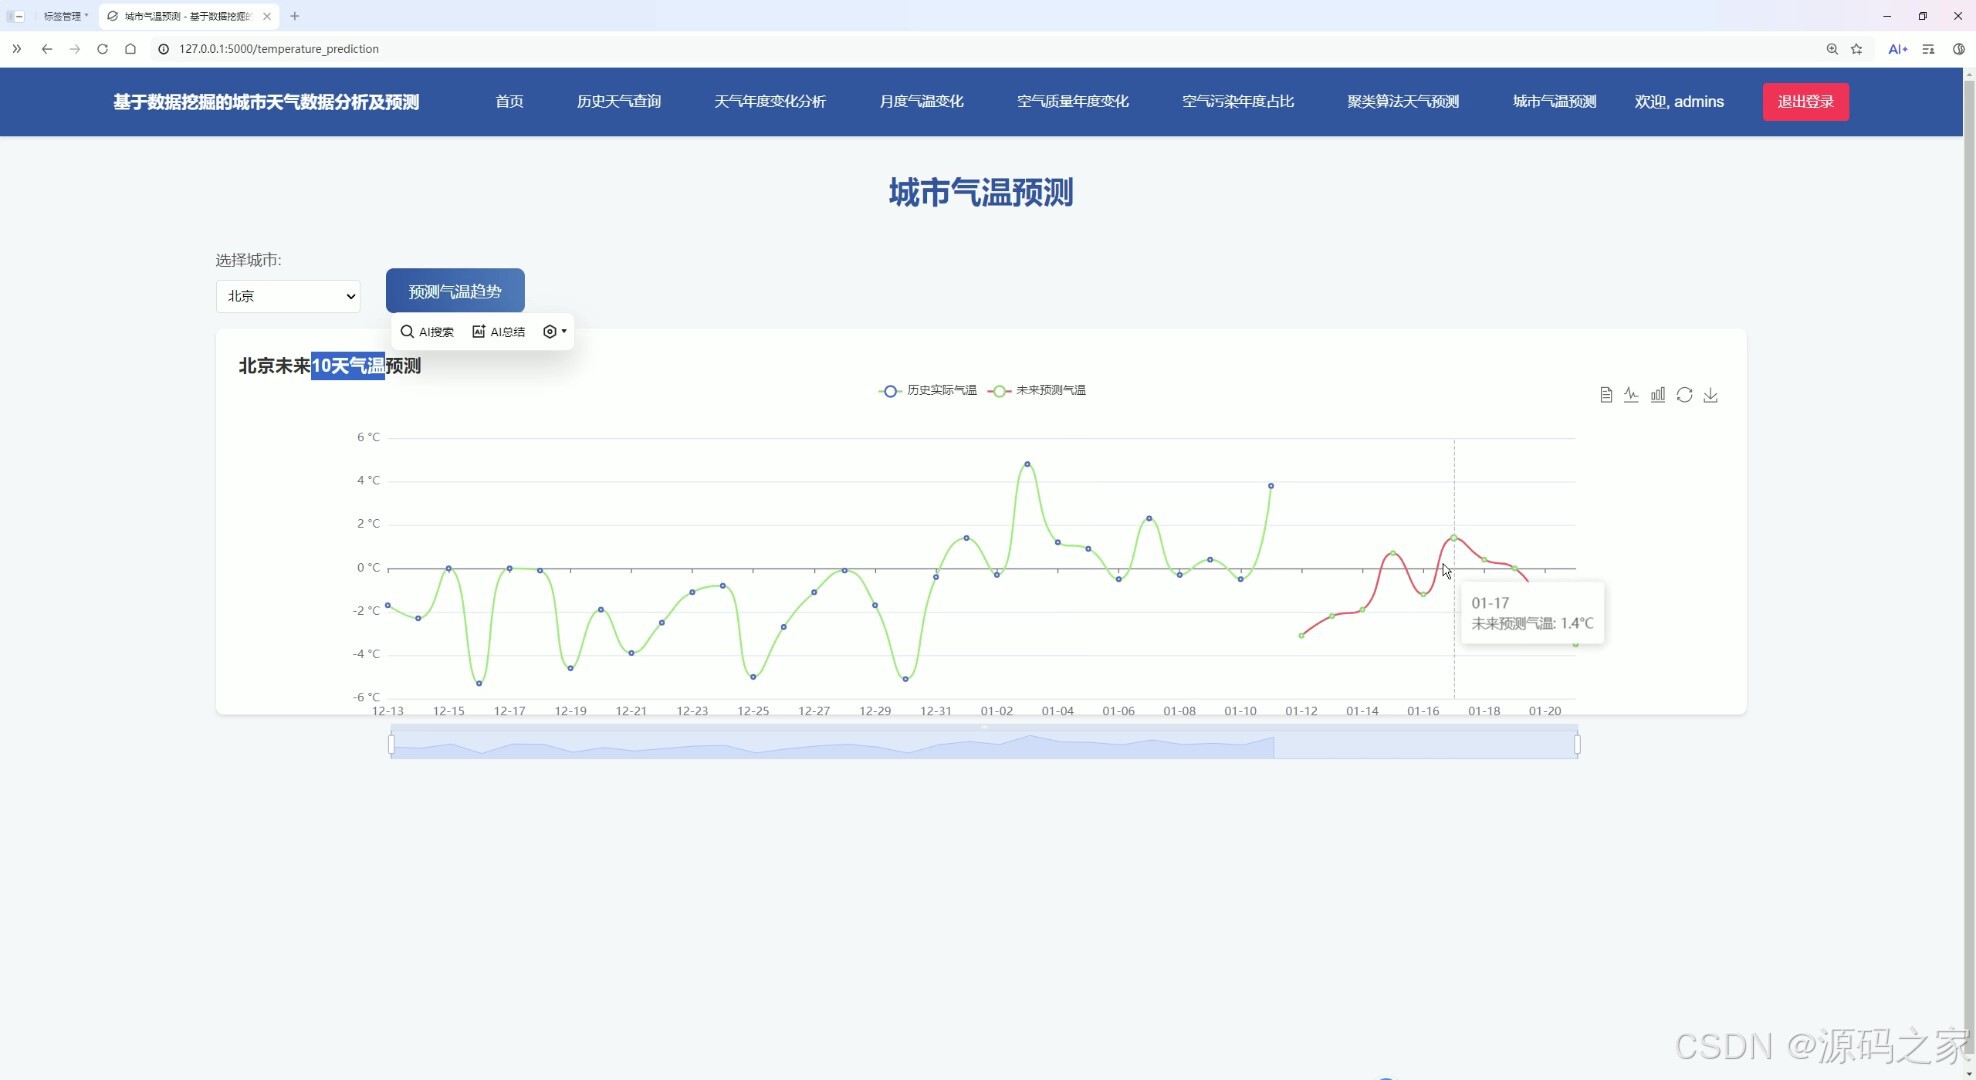1976x1080 pixels.
Task: Click the browser page zoom icon
Action: coord(1832,49)
